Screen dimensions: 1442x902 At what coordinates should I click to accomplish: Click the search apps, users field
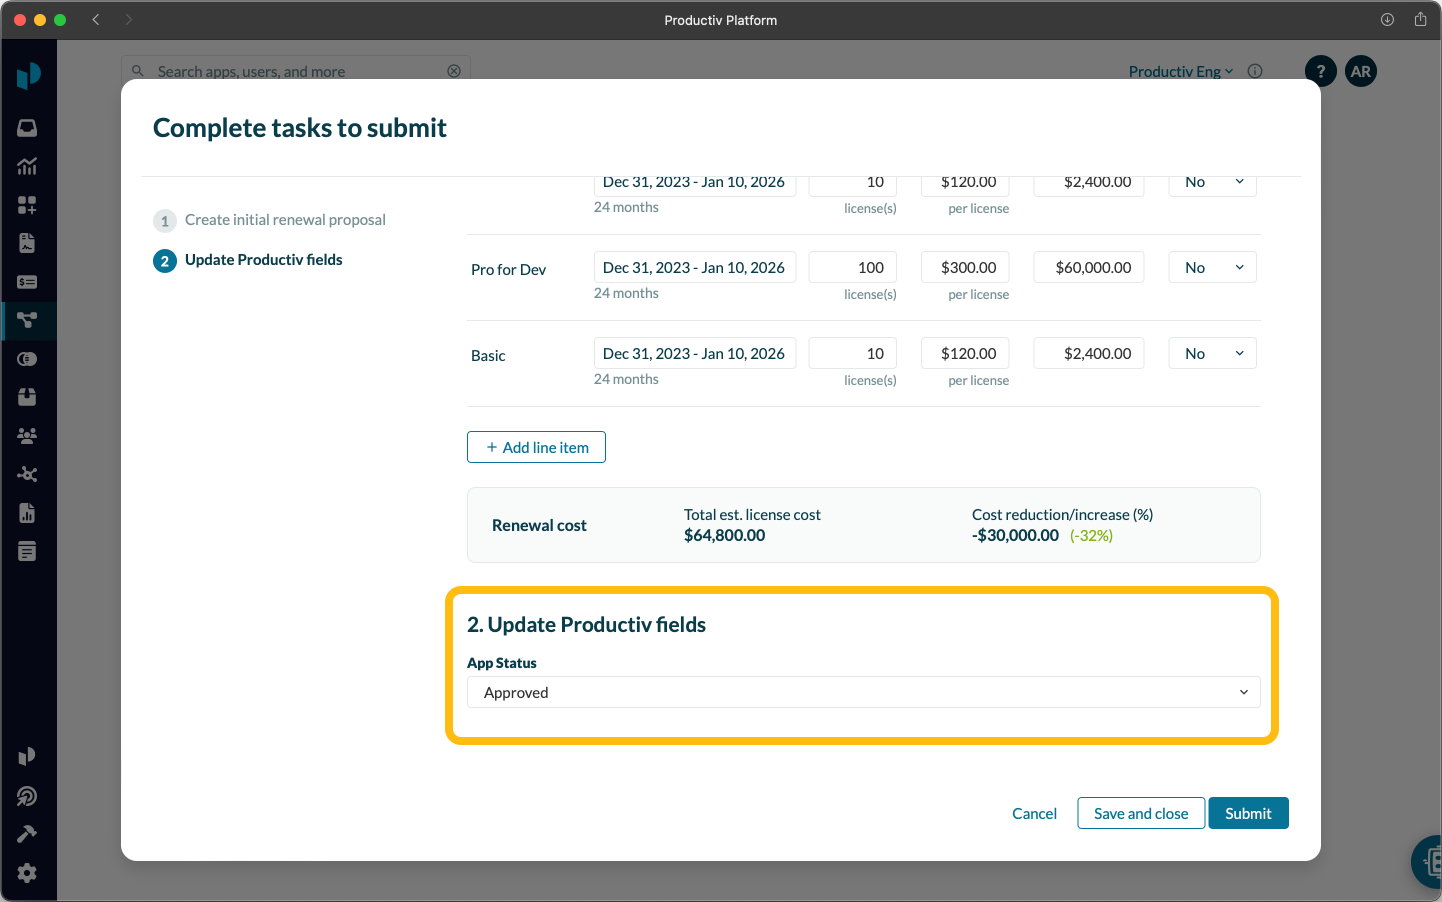click(x=296, y=71)
